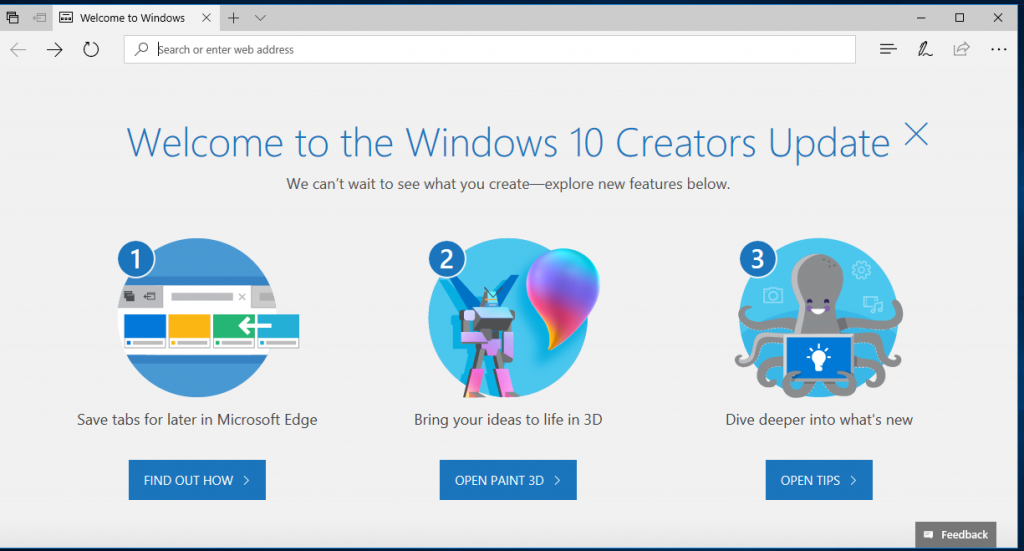This screenshot has height=551, width=1024.
Task: Click the search magnifier icon in address bar
Action: click(141, 49)
